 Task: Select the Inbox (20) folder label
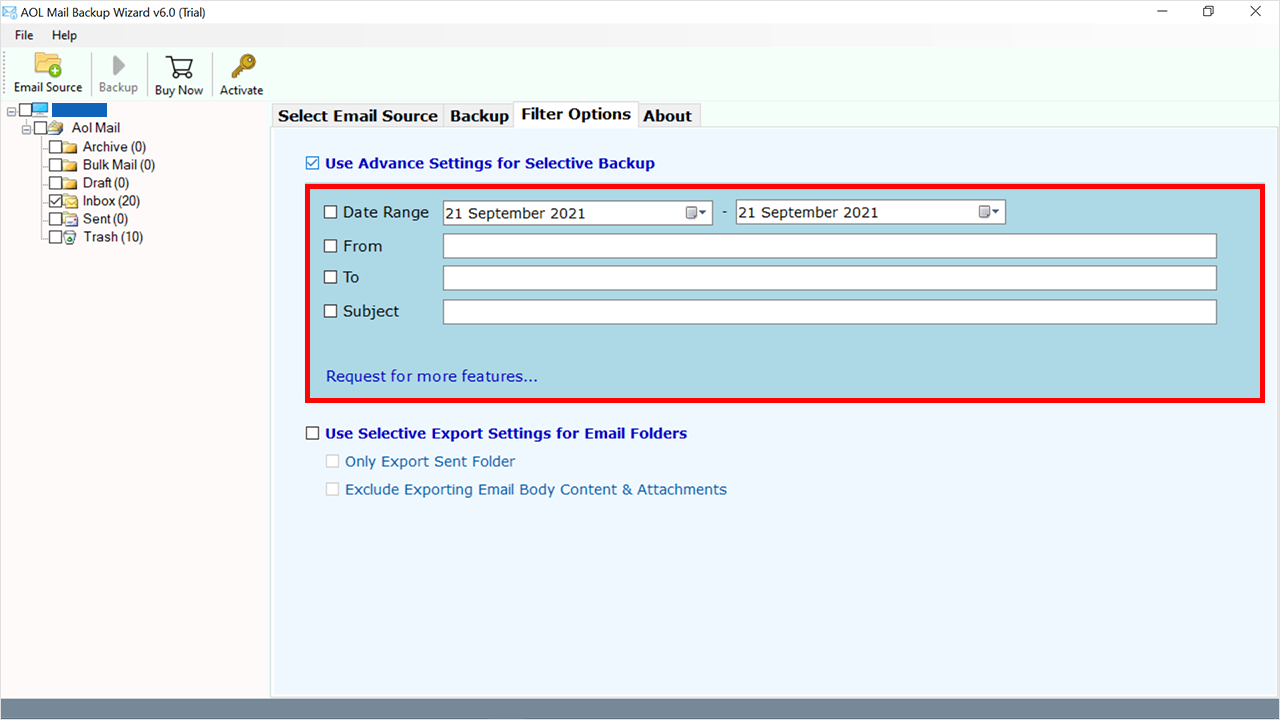[x=111, y=201]
